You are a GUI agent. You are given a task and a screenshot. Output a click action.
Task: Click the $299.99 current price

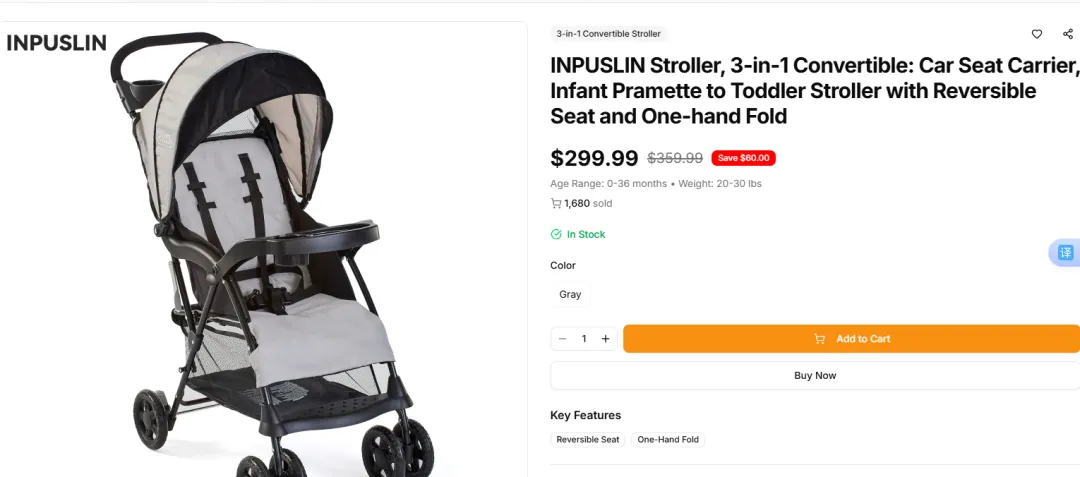point(594,158)
